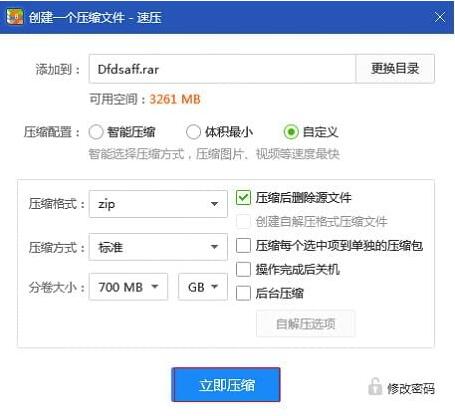This screenshot has width=455, height=416.
Task: Open the 压缩格式 zip dropdown
Action: (158, 204)
